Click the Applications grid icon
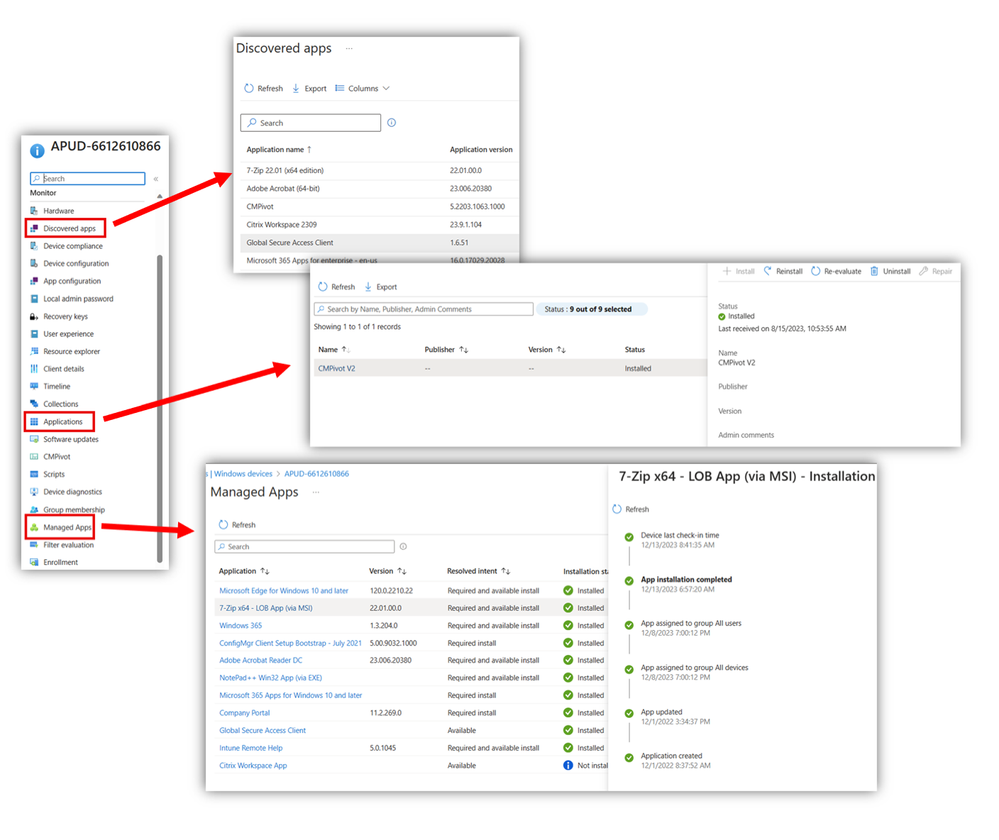The width and height of the screenshot is (999, 840). [34, 421]
